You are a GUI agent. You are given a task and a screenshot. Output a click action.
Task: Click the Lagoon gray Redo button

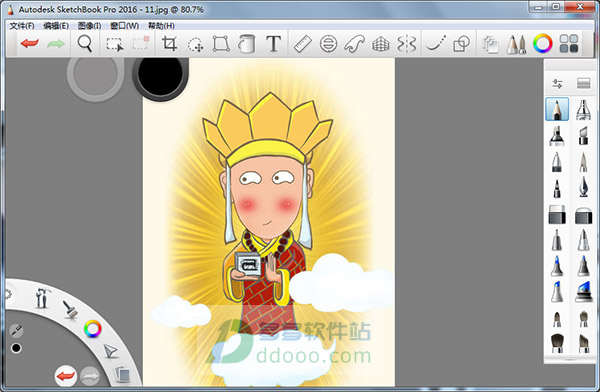tap(90, 377)
